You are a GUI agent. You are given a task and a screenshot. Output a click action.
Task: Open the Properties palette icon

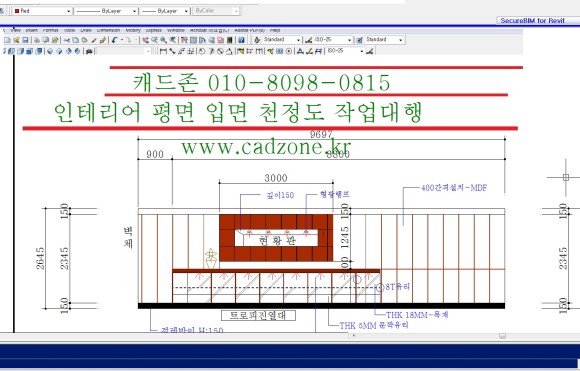click(184, 40)
